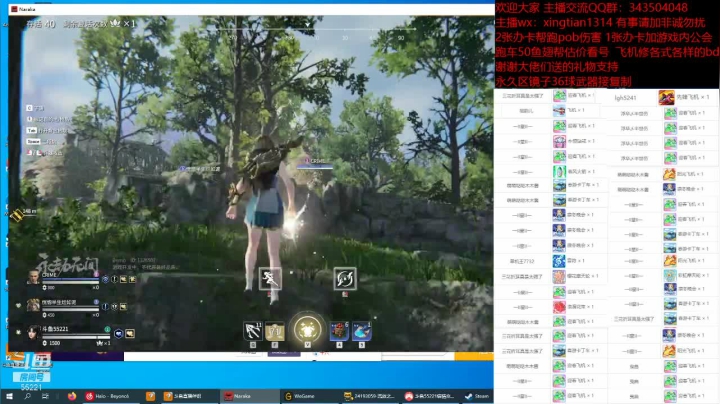Switch to Naraka taskbar item

[x=250, y=396]
